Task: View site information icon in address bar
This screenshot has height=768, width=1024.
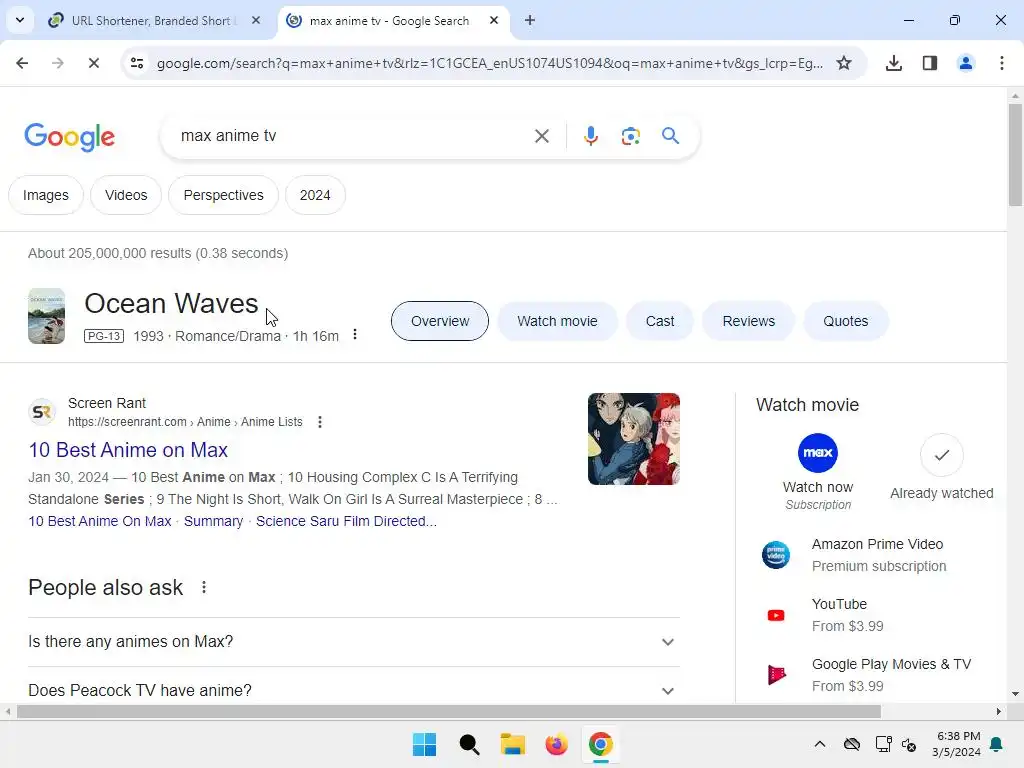Action: click(137, 63)
